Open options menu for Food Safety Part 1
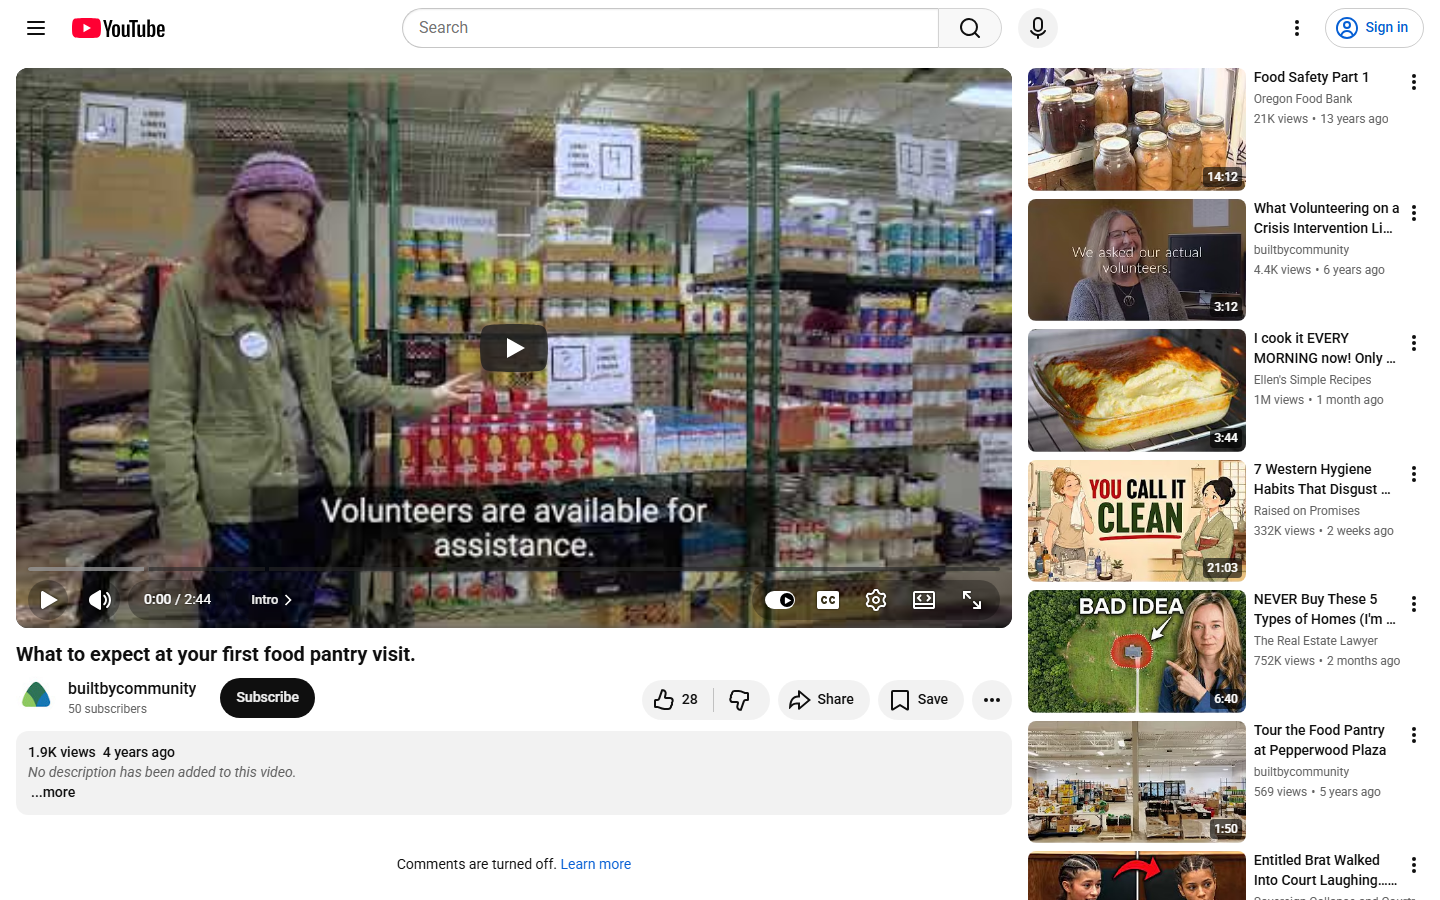The width and height of the screenshot is (1440, 900). click(1414, 82)
